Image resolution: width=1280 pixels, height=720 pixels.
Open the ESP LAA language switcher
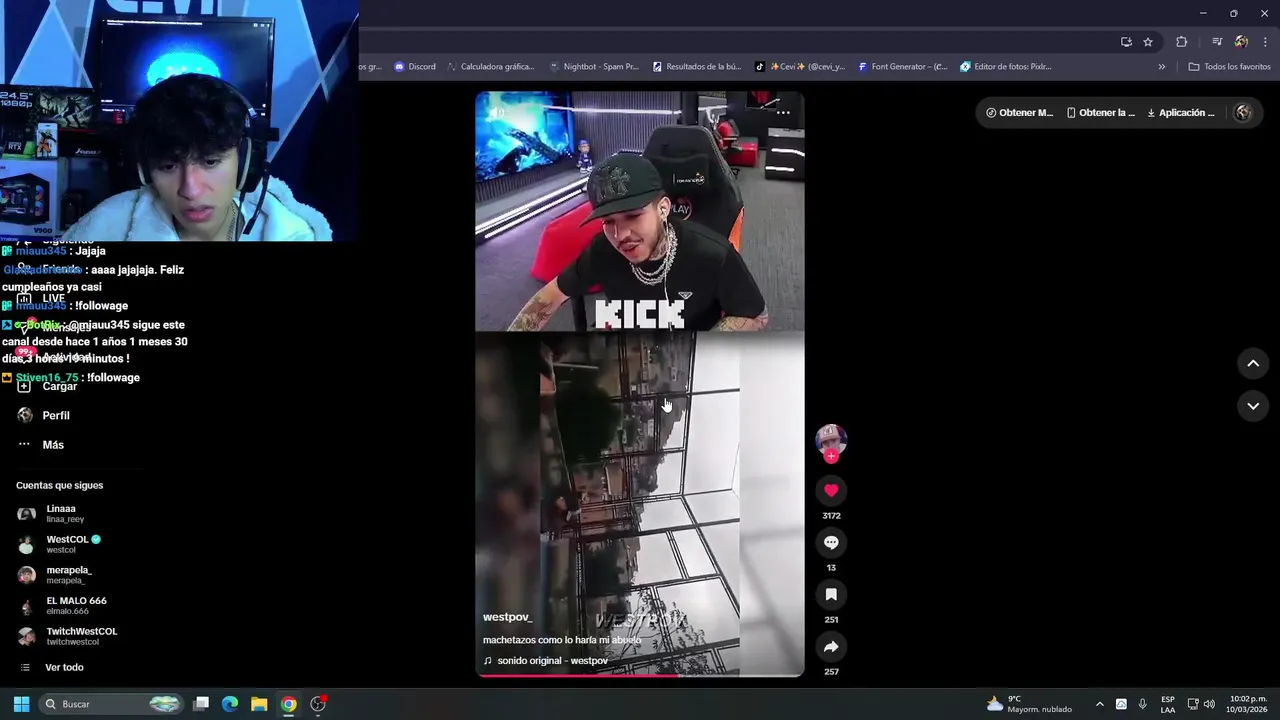(x=1168, y=704)
